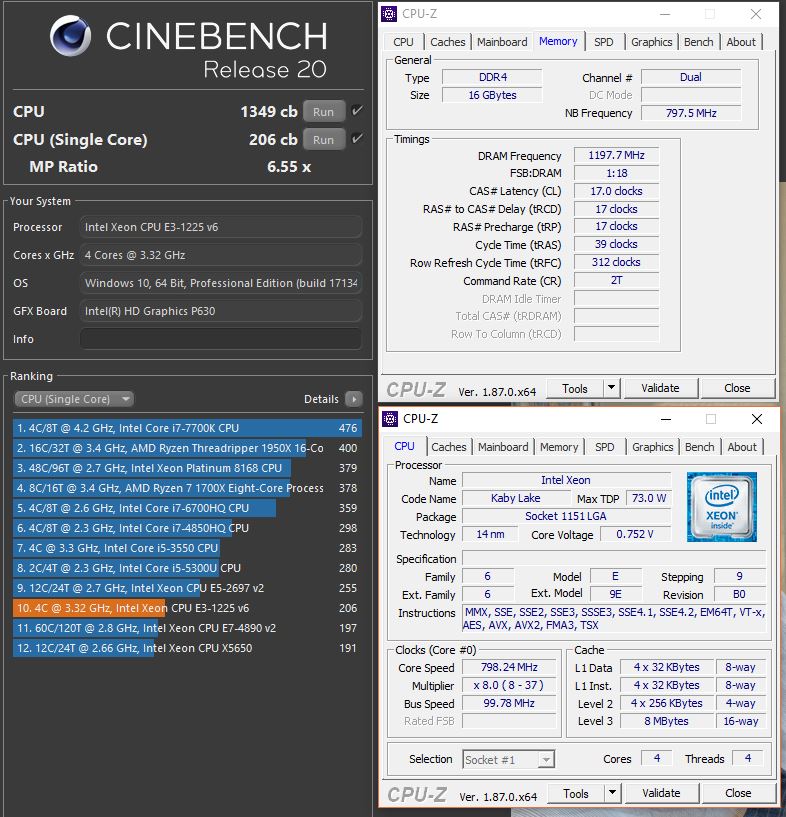
Task: Click the Intel Xeon inside logo badge
Action: click(x=721, y=506)
